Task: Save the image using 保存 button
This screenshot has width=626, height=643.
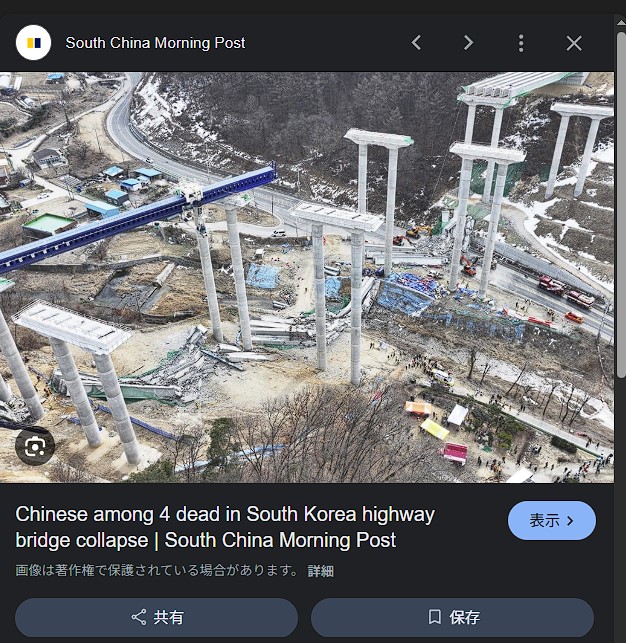Action: click(452, 617)
